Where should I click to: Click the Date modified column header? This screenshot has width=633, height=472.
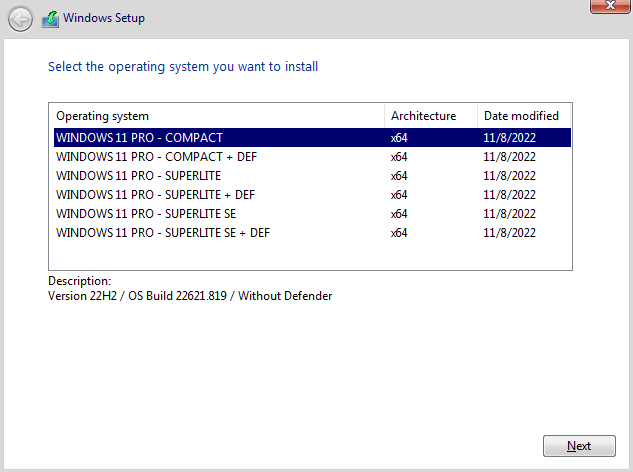521,116
